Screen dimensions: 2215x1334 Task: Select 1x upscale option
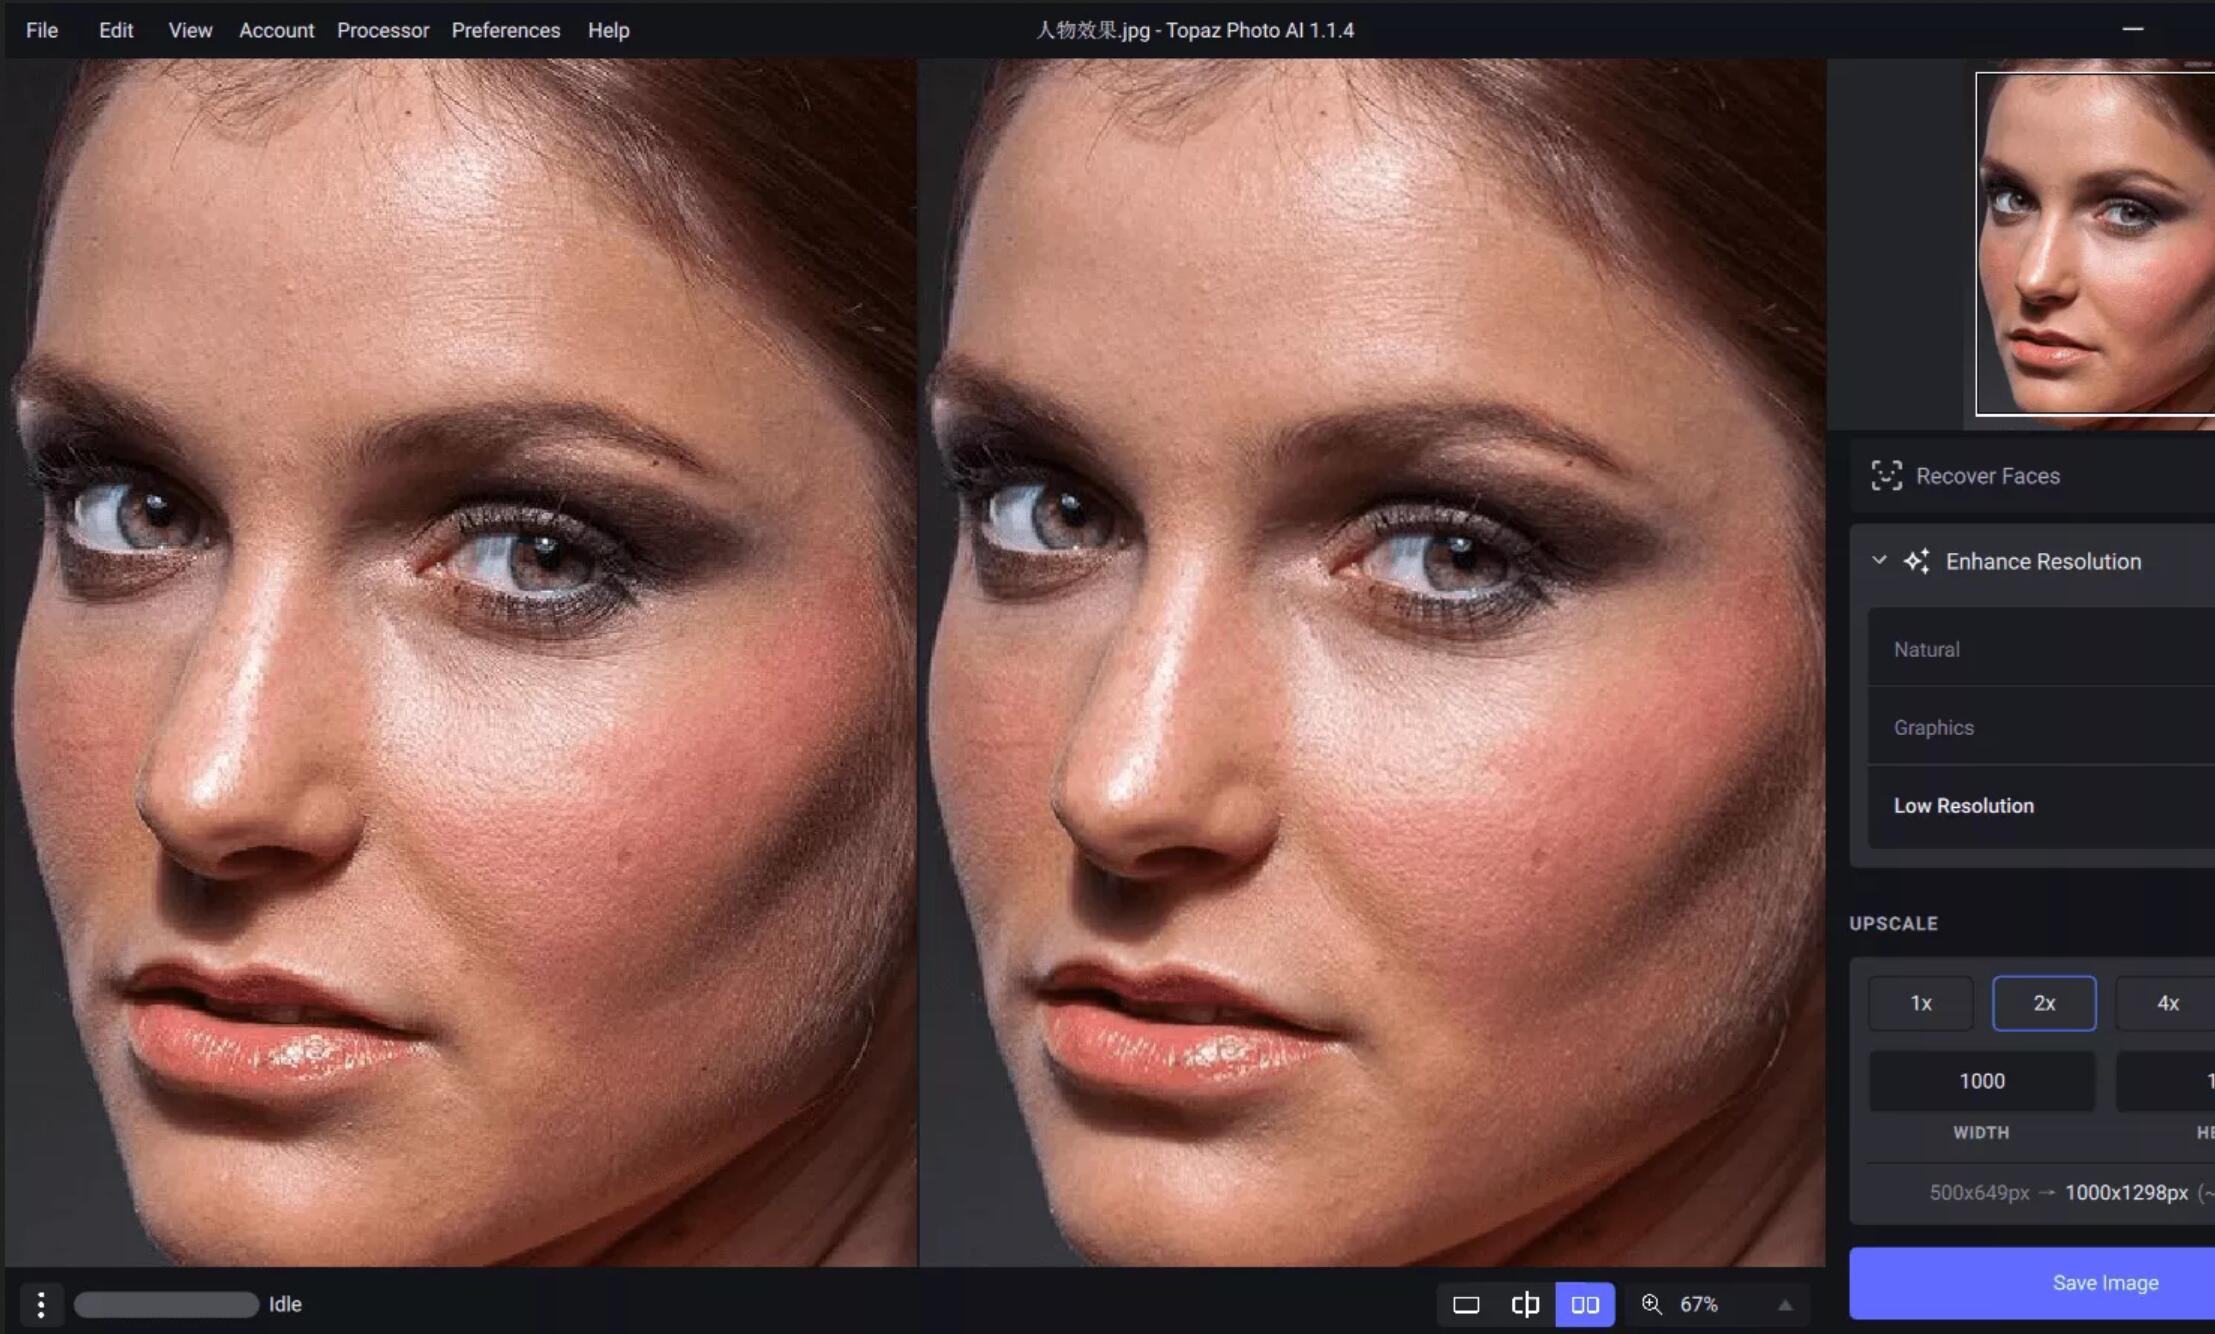(1919, 1002)
